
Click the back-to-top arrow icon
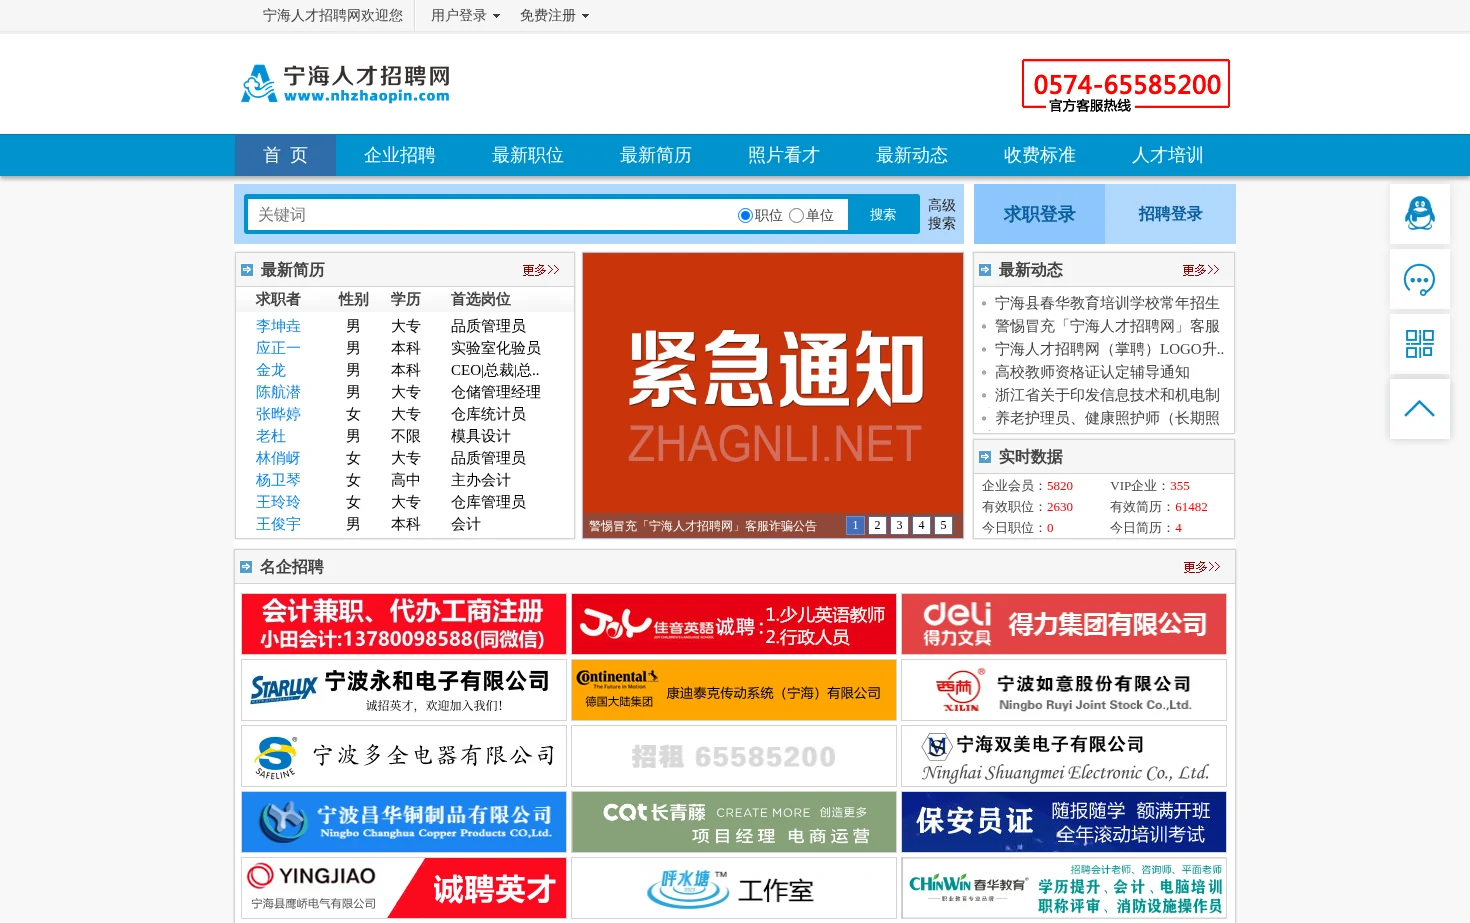pyautogui.click(x=1419, y=409)
